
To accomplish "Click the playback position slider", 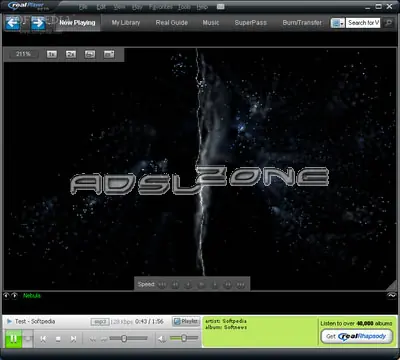I will coord(128,339).
